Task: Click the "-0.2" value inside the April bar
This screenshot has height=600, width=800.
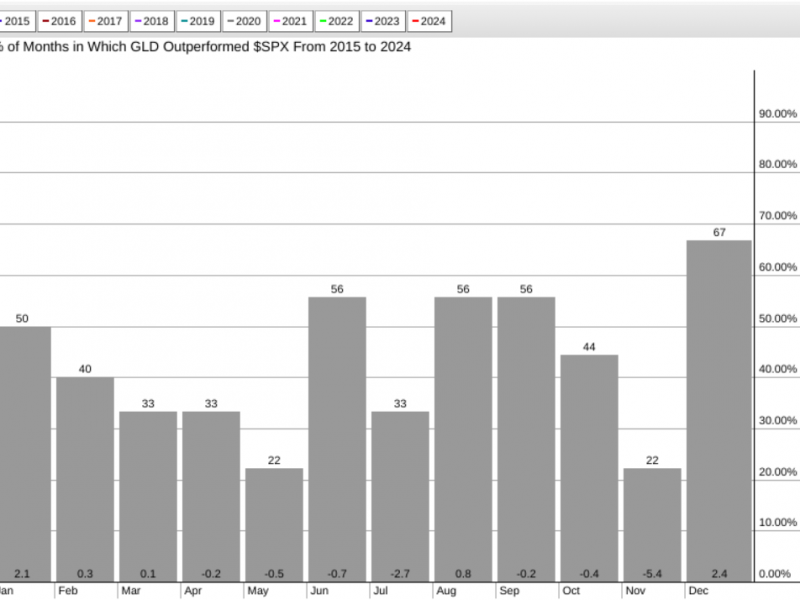Action: click(211, 573)
